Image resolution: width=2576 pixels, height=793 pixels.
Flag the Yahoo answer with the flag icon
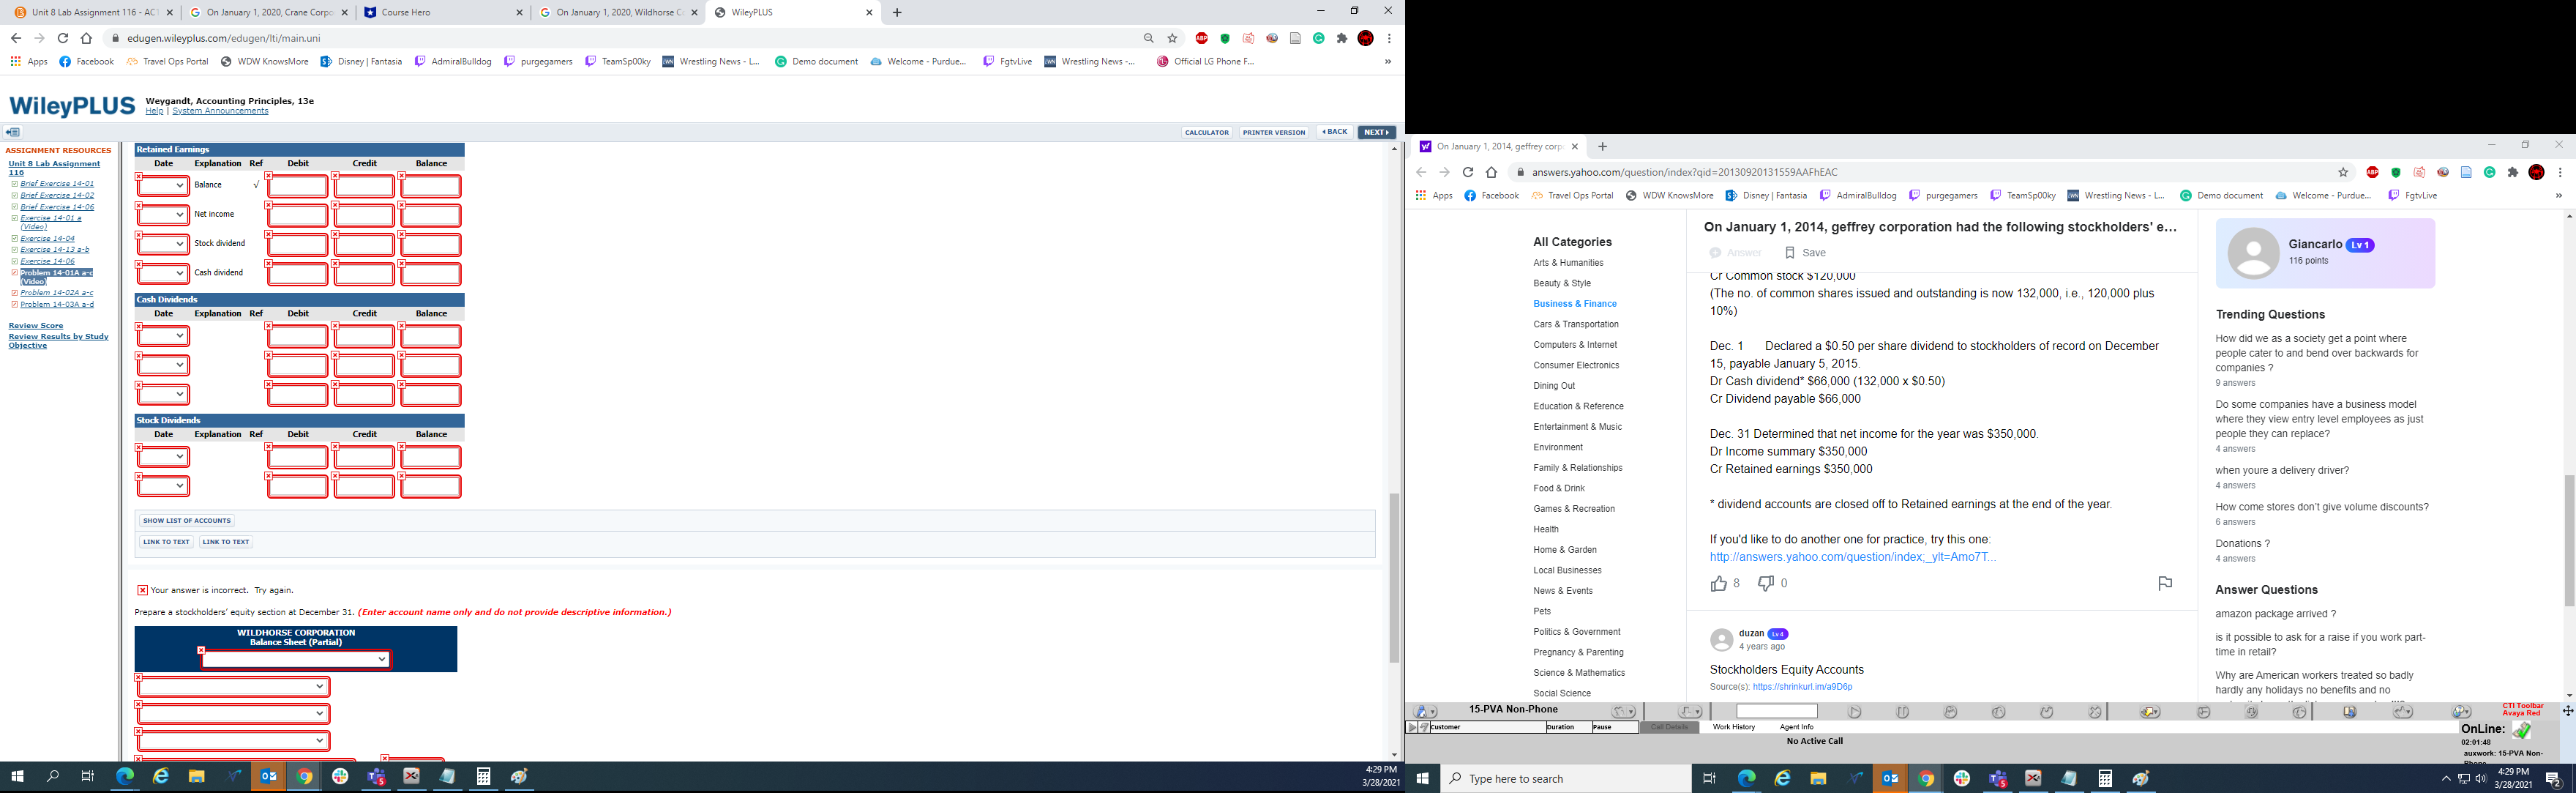[x=2164, y=584]
